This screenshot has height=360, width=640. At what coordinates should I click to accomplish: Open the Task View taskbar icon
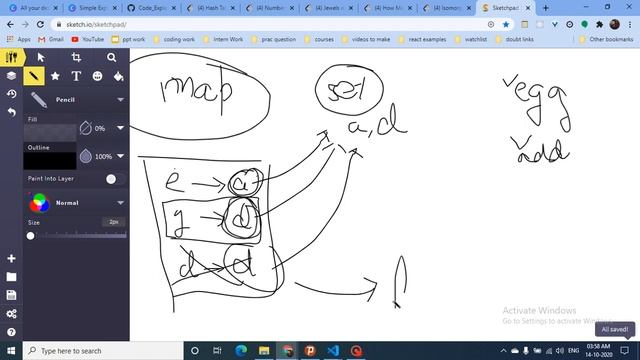coord(217,351)
